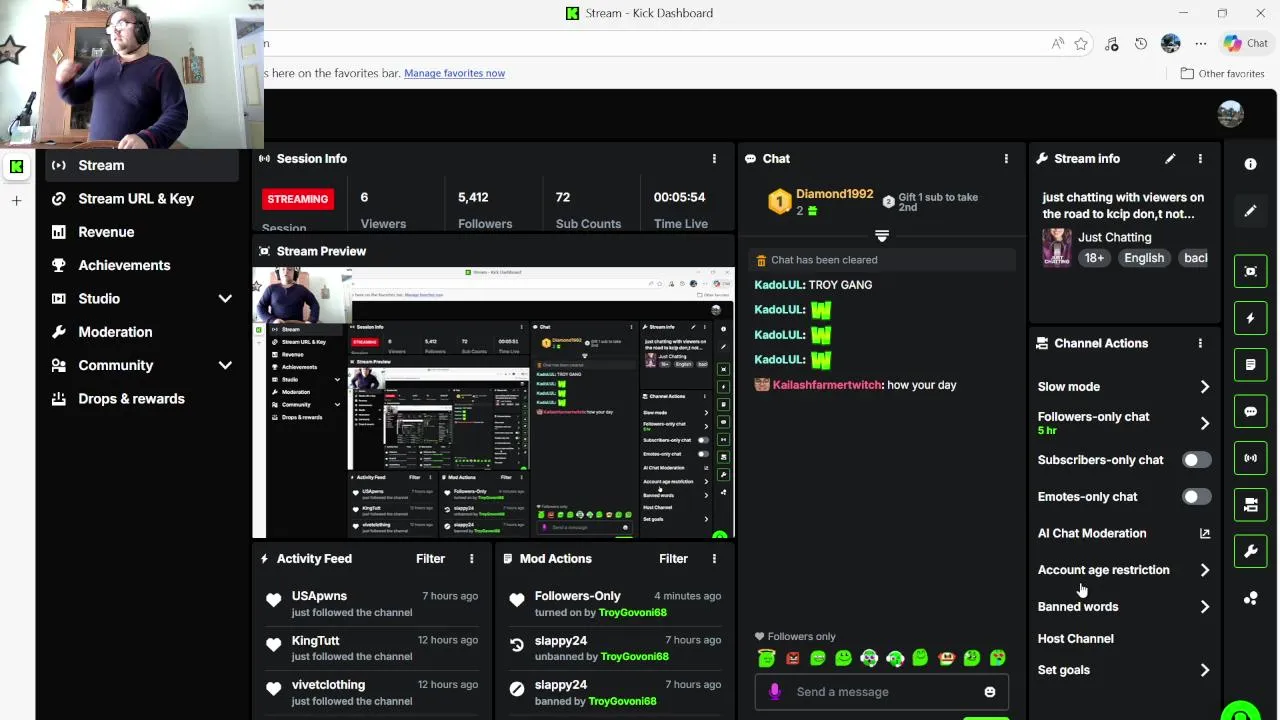The image size is (1280, 720).
Task: Open browser history icon in toolbar
Action: point(1141,44)
